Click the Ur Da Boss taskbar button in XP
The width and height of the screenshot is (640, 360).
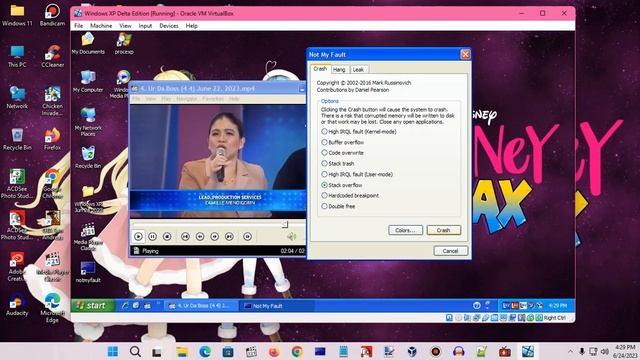tap(202, 306)
